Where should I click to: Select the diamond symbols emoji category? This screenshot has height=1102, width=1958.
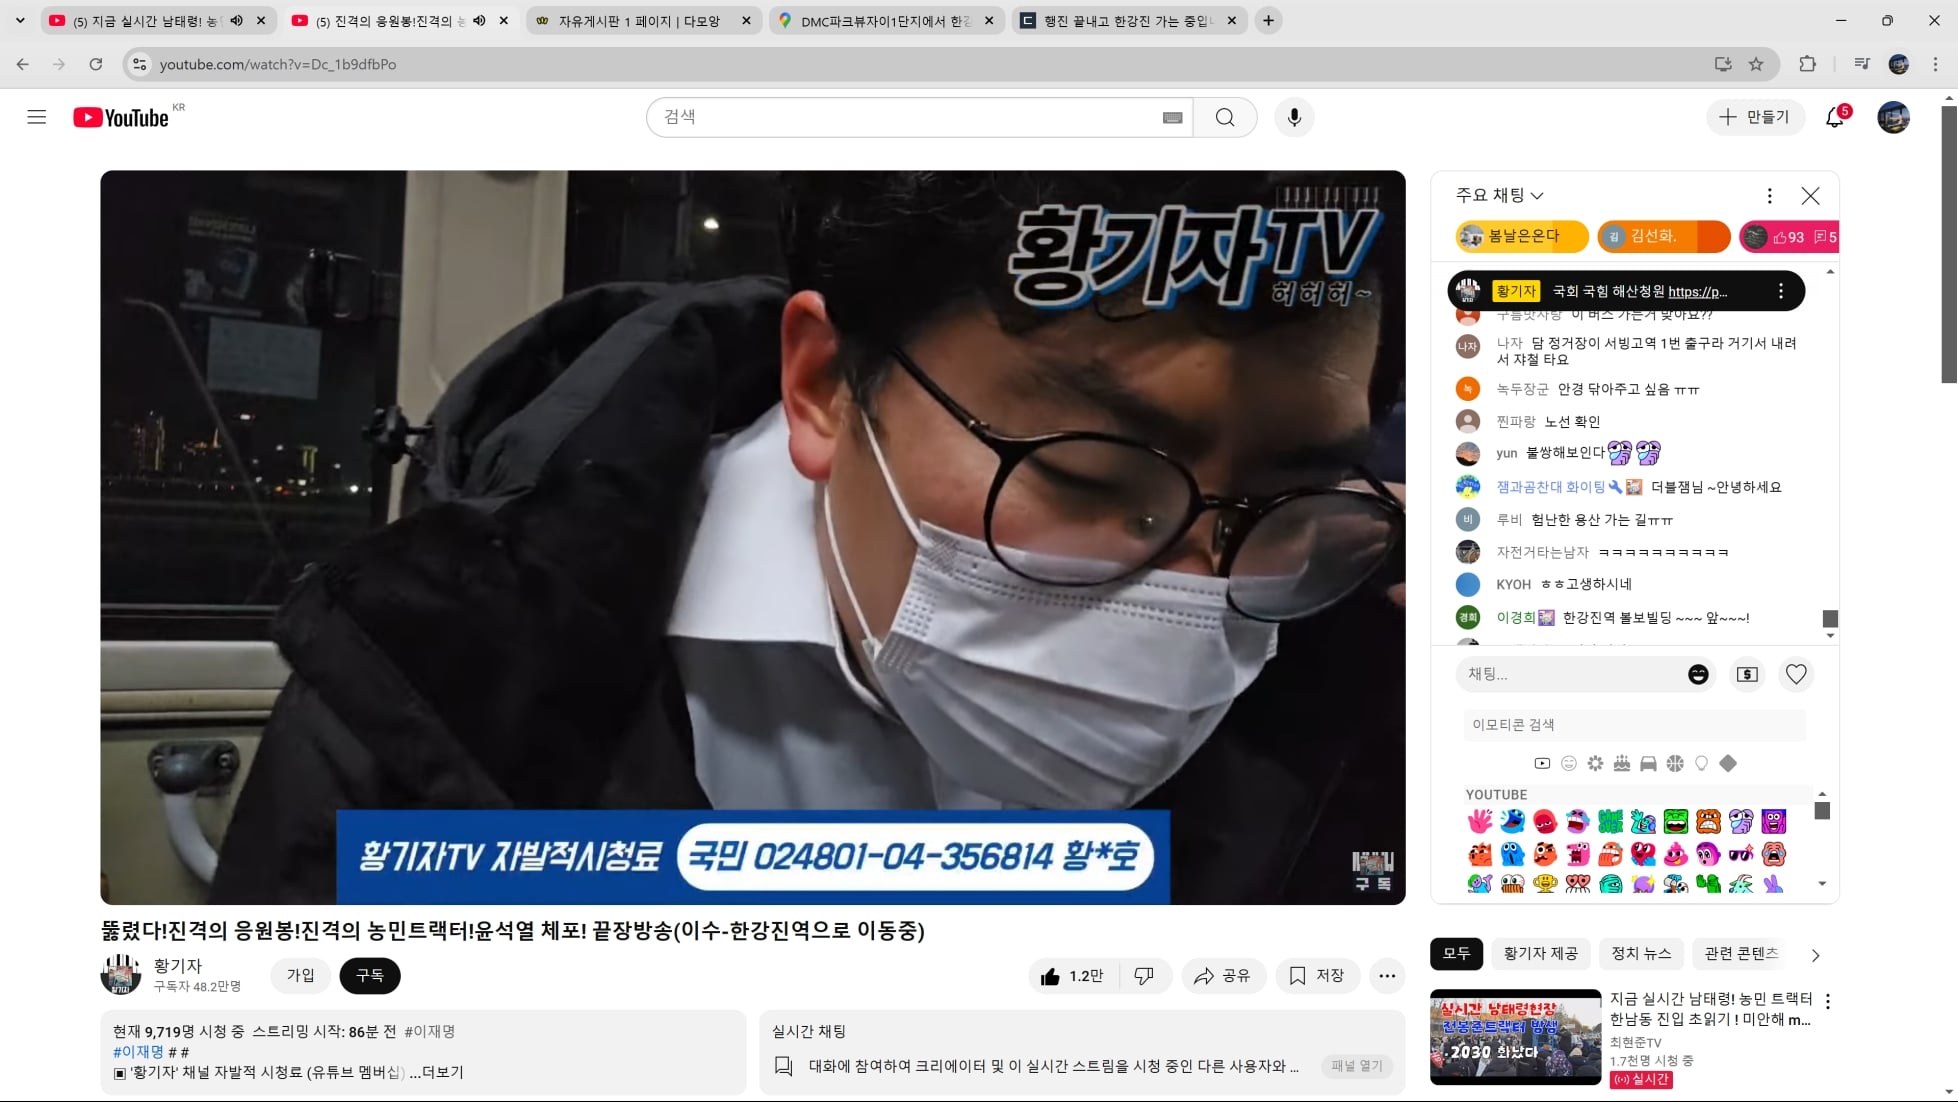point(1728,763)
